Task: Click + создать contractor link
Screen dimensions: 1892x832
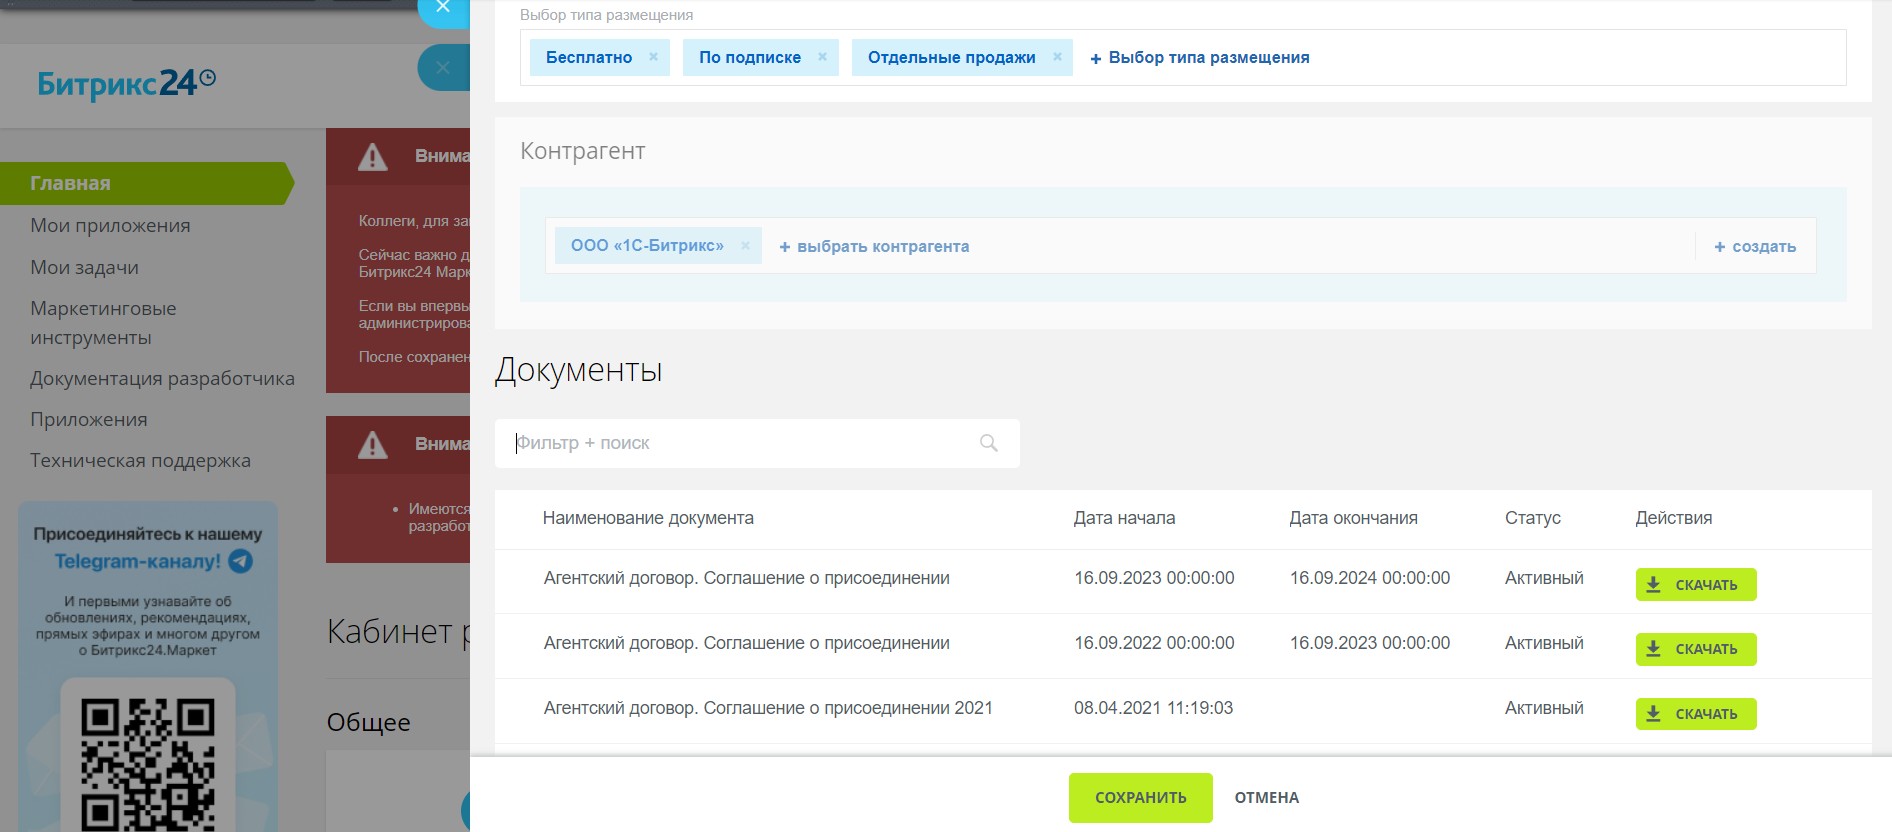Action: click(1755, 246)
